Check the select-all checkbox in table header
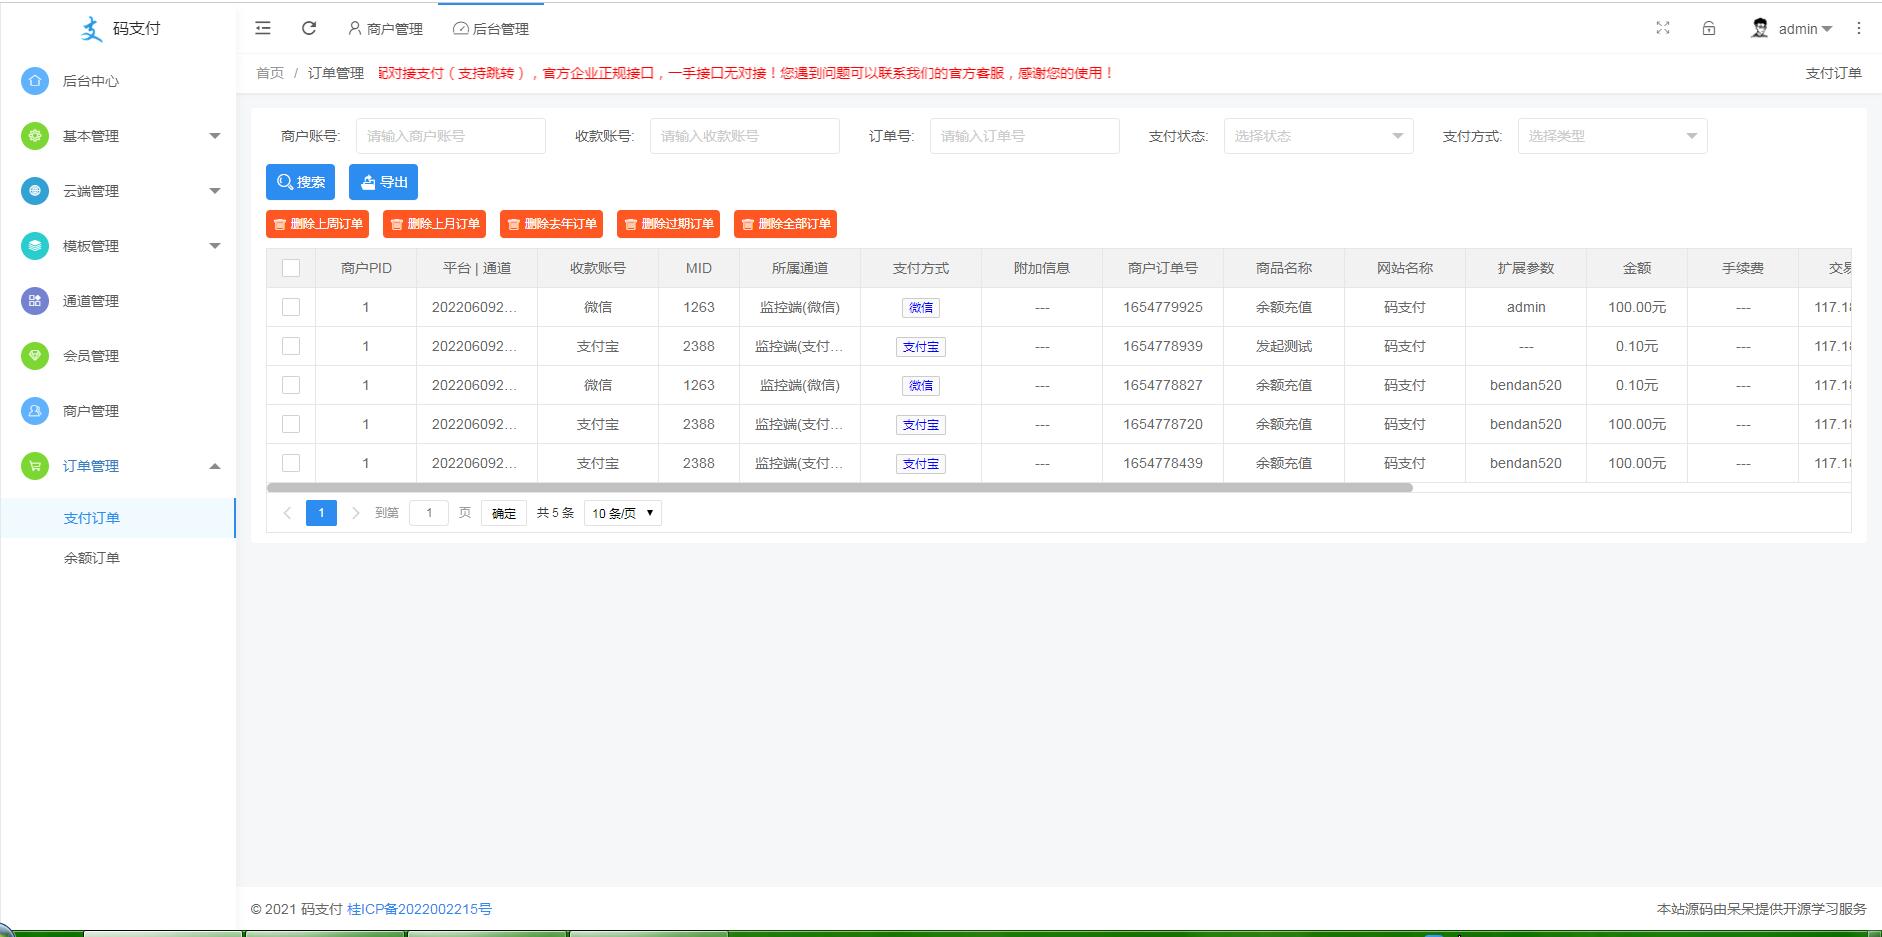The height and width of the screenshot is (937, 1882). pyautogui.click(x=291, y=268)
